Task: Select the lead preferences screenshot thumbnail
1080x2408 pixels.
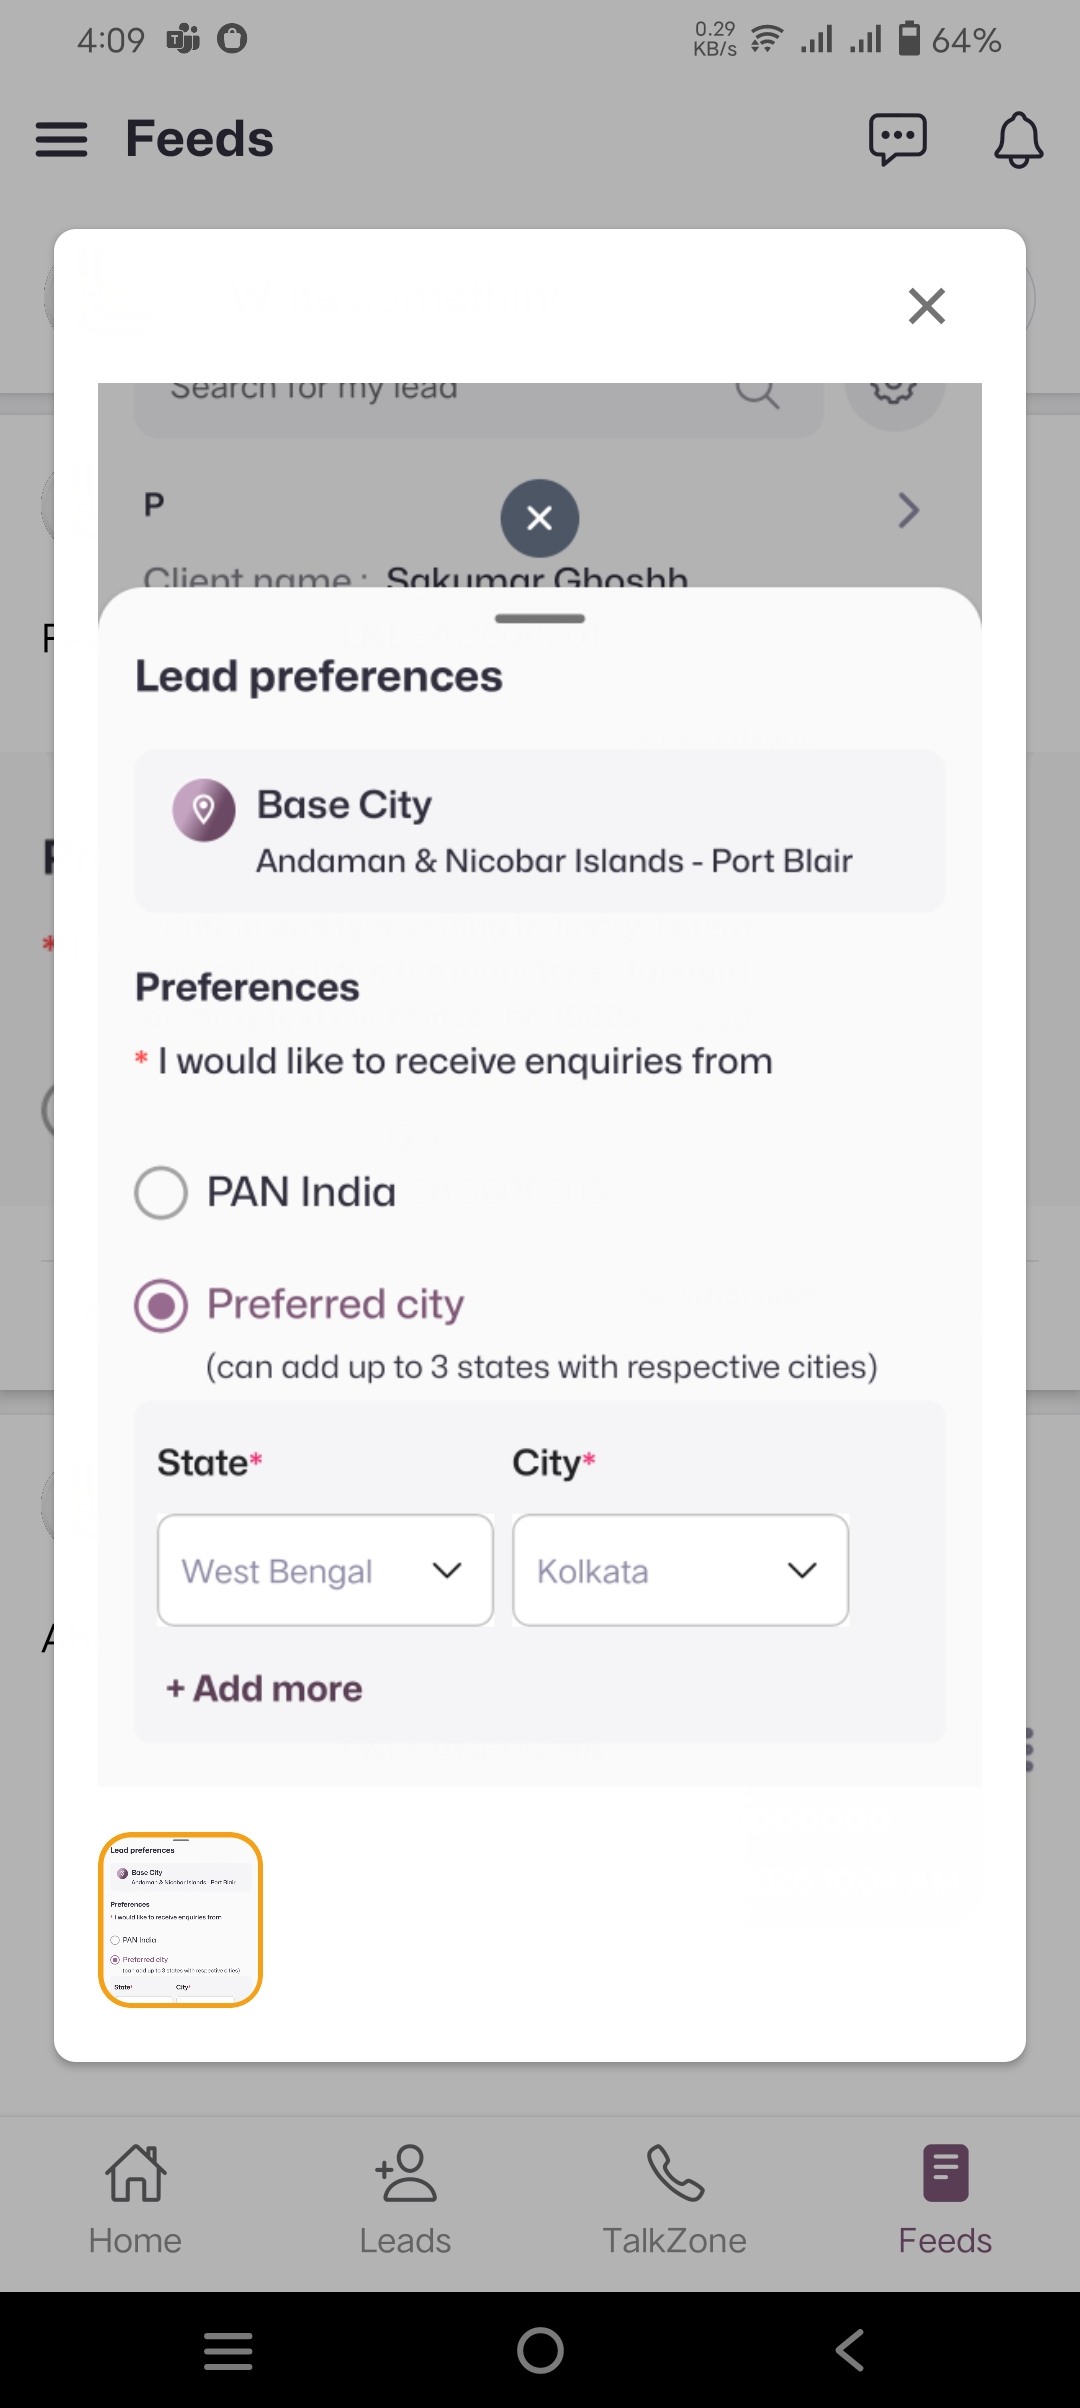Action: [180, 1919]
